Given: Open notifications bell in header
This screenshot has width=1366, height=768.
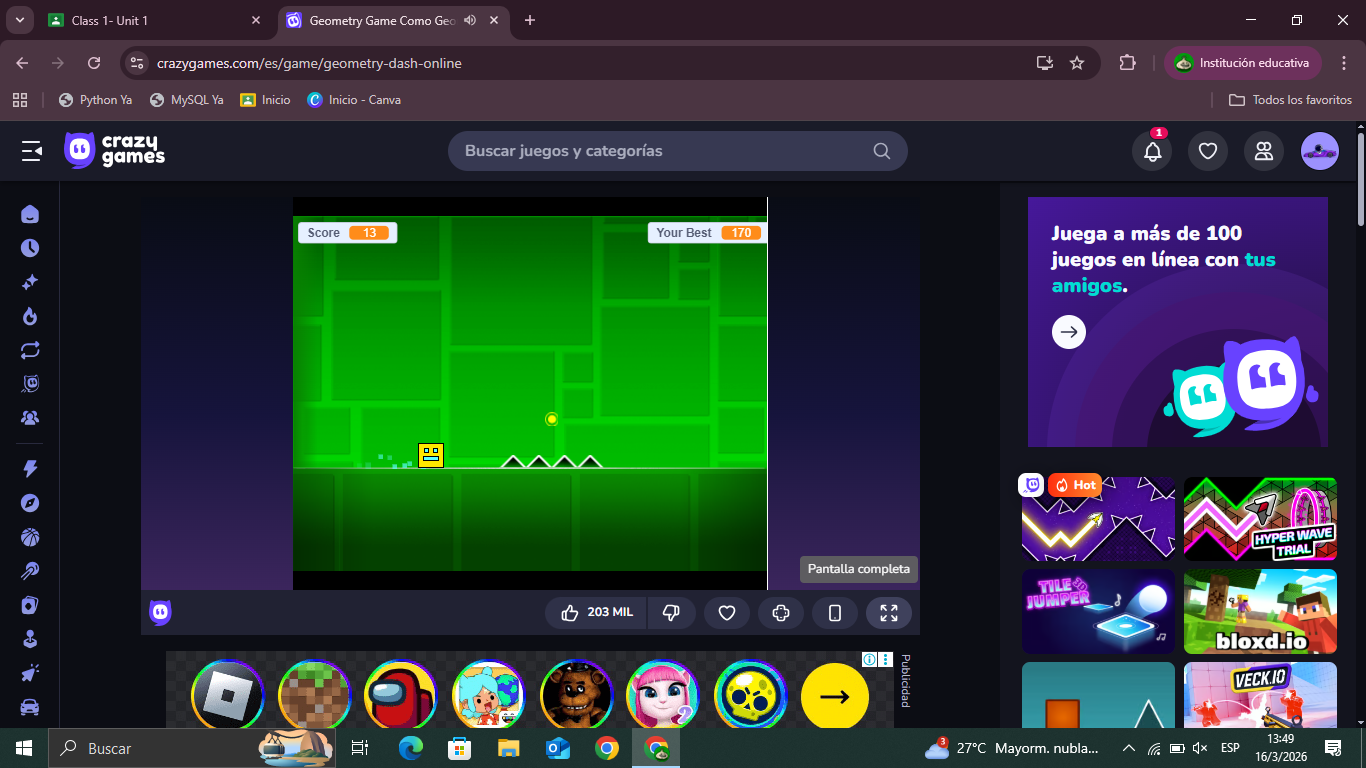Looking at the screenshot, I should 1152,151.
